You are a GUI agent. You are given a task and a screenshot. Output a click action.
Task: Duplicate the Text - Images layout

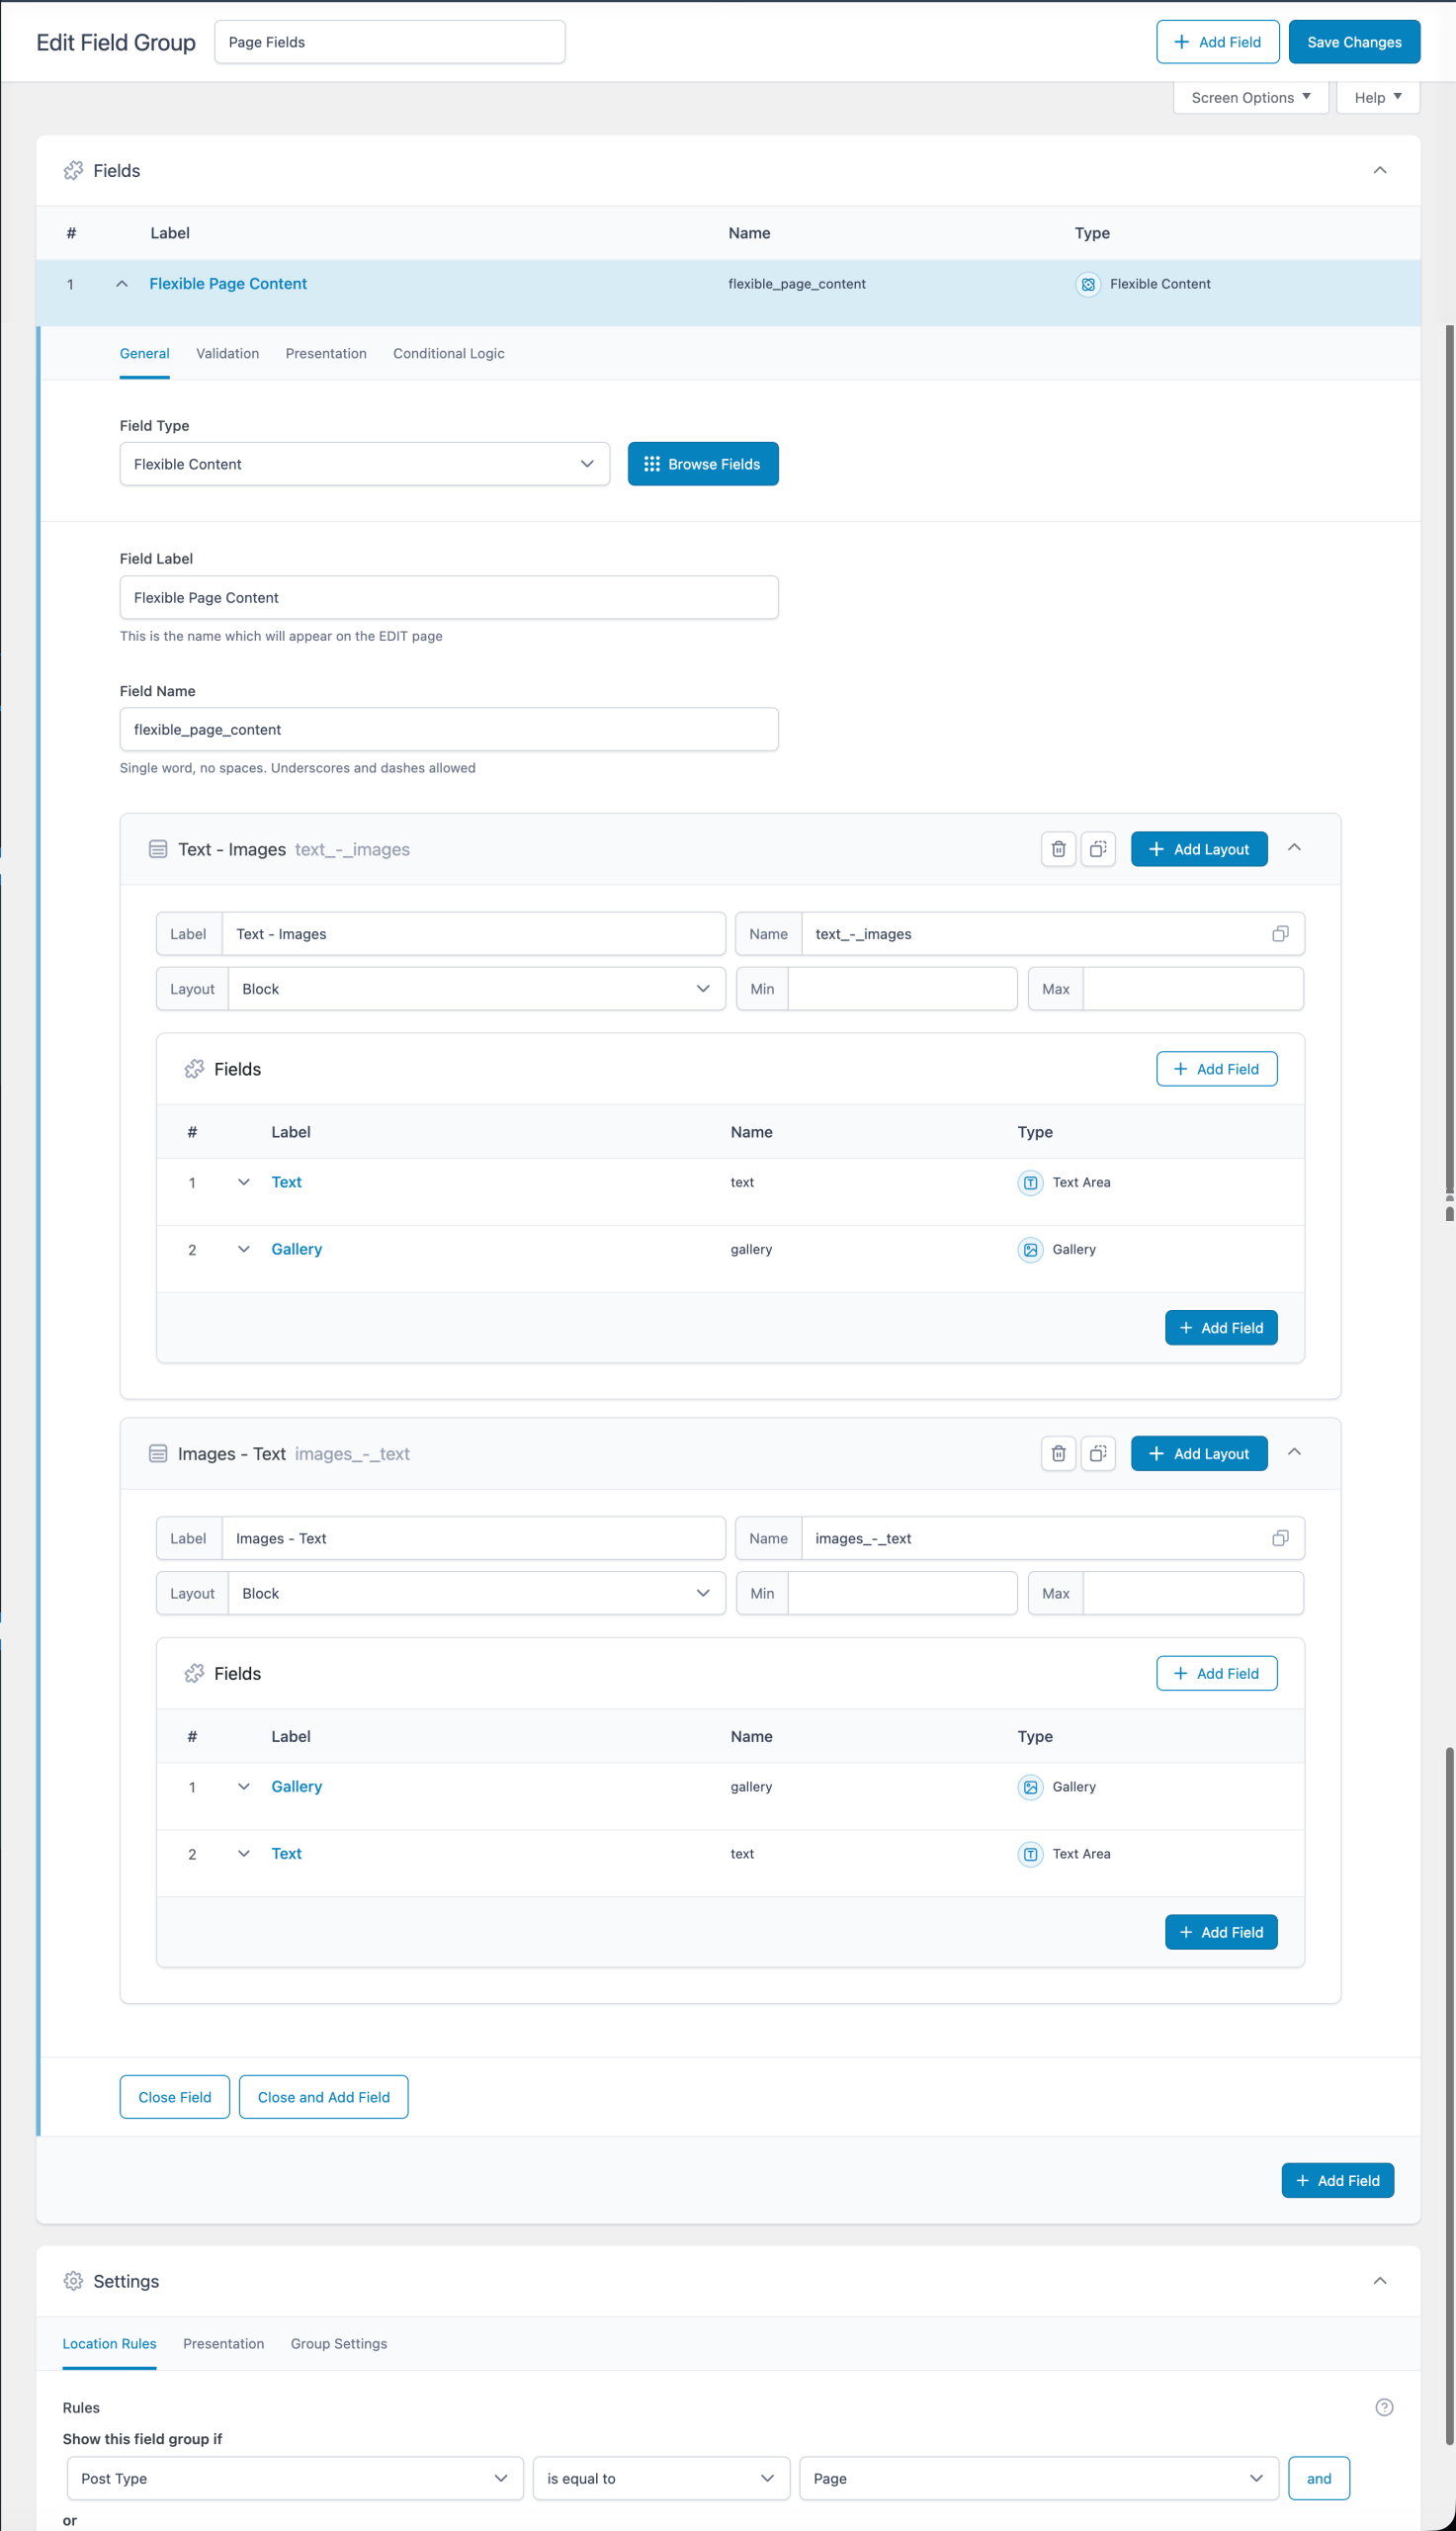(1097, 849)
